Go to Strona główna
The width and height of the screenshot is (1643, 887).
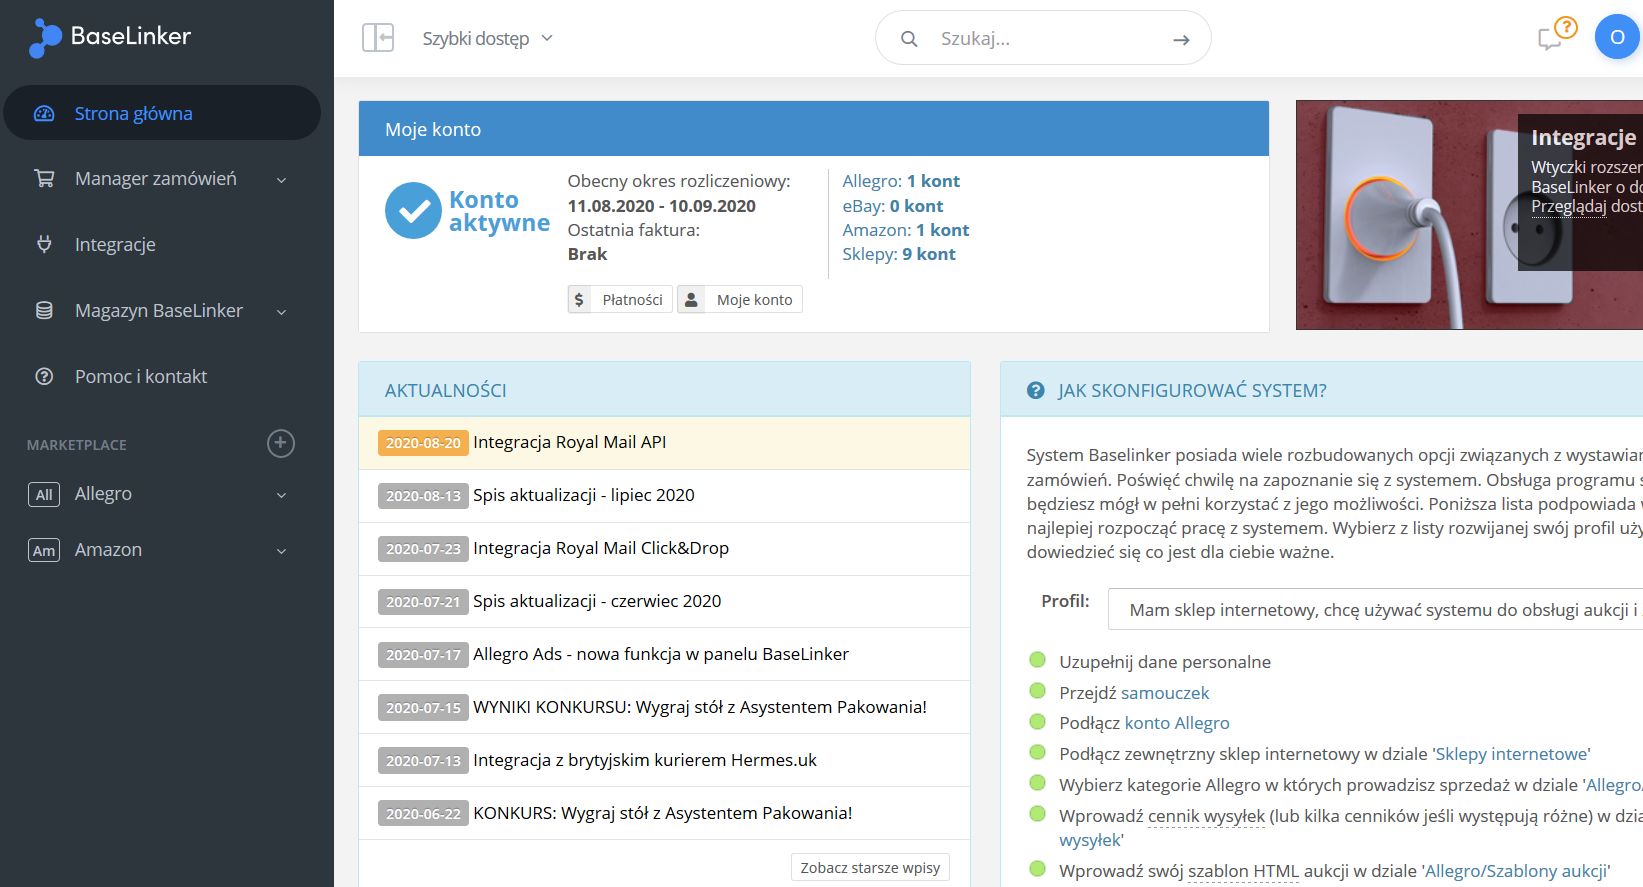tap(133, 113)
